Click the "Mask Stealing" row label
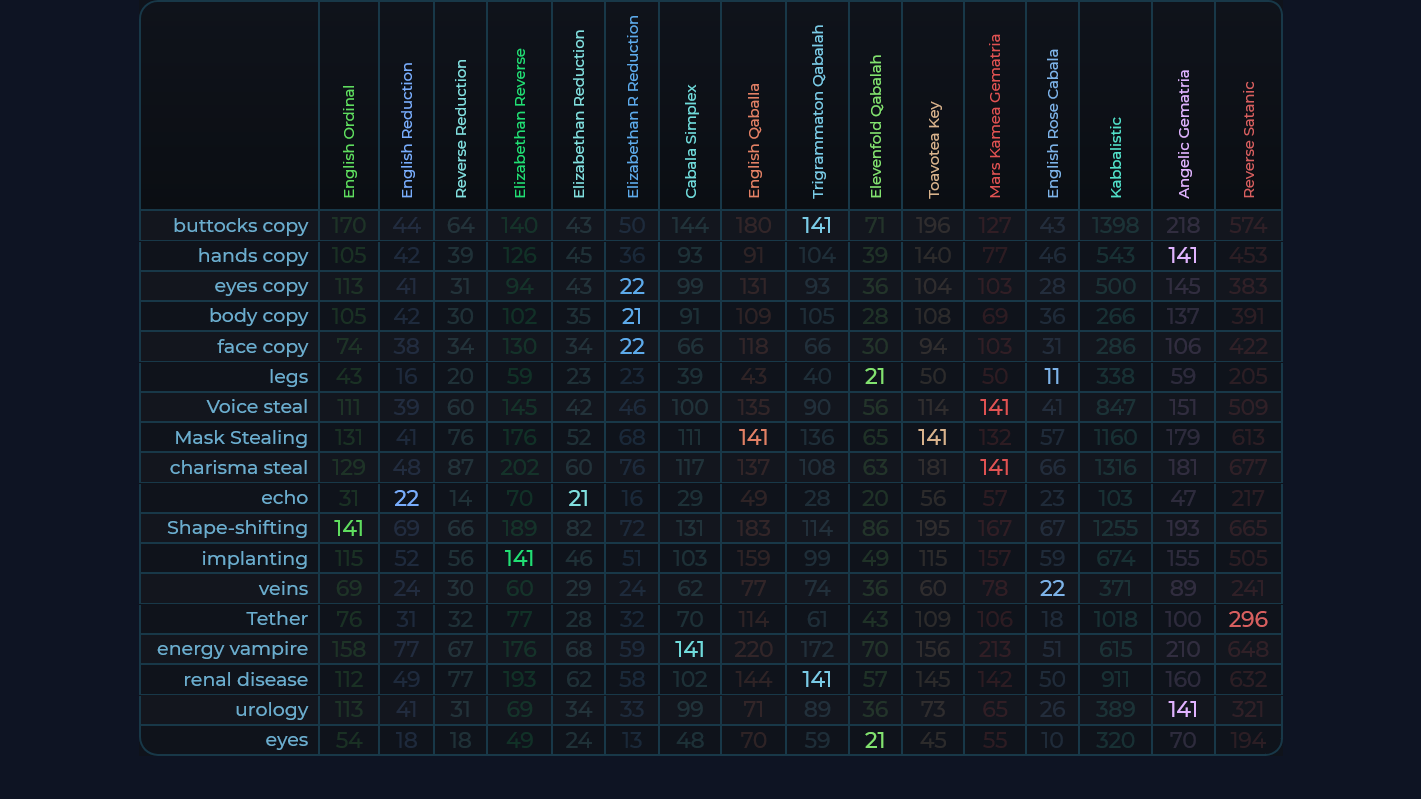Image resolution: width=1421 pixels, height=799 pixels. (x=241, y=438)
